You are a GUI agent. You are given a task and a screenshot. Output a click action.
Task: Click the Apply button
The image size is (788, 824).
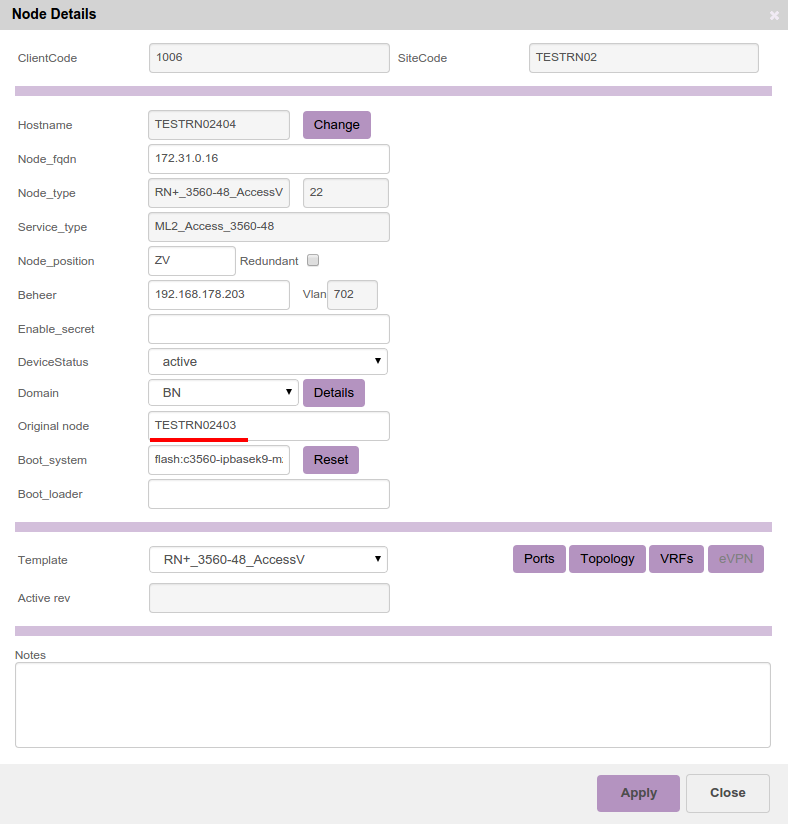point(638,793)
